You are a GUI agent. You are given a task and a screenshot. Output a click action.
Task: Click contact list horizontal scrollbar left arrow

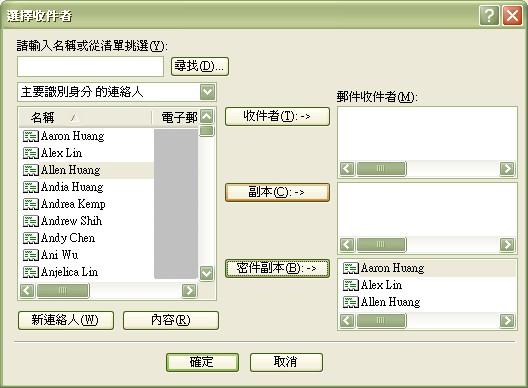[x=27, y=291]
